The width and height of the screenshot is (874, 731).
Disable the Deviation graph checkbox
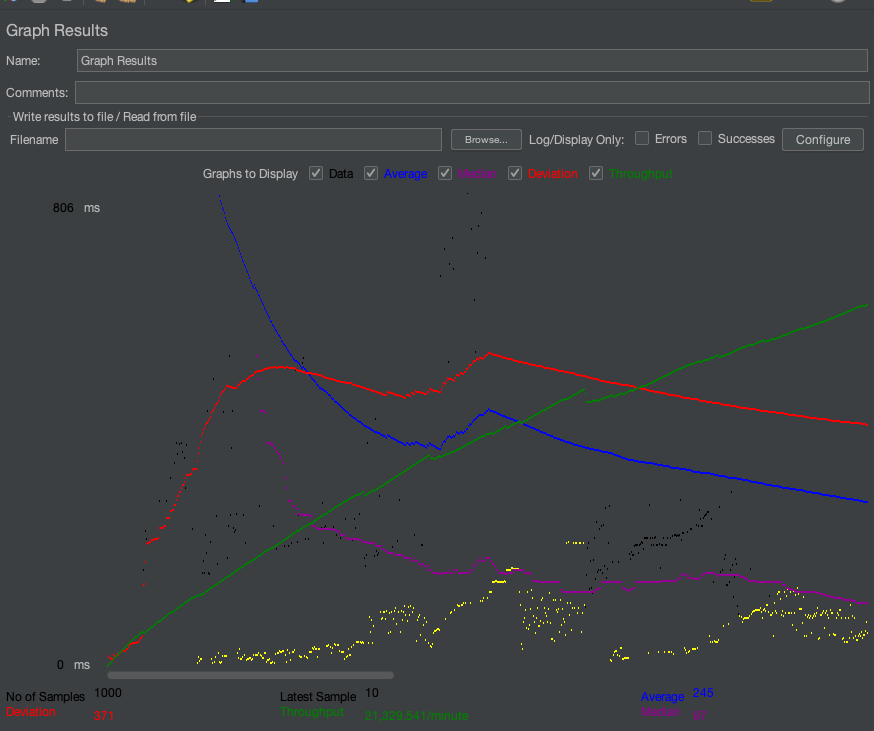click(515, 173)
